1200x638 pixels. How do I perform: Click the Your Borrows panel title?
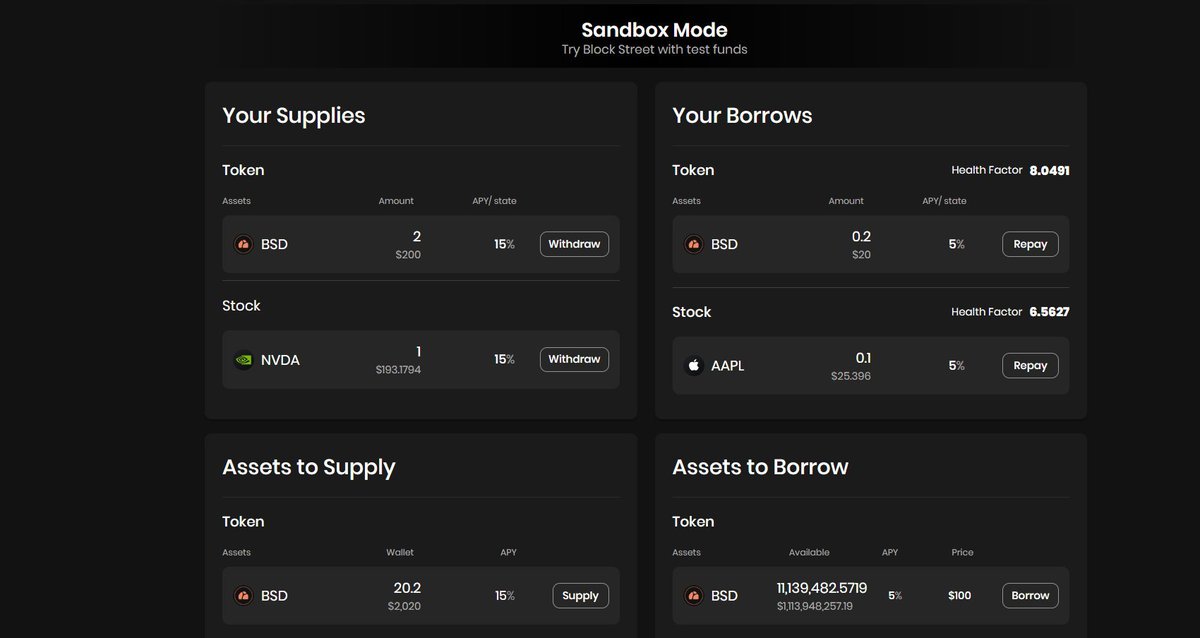pos(742,116)
